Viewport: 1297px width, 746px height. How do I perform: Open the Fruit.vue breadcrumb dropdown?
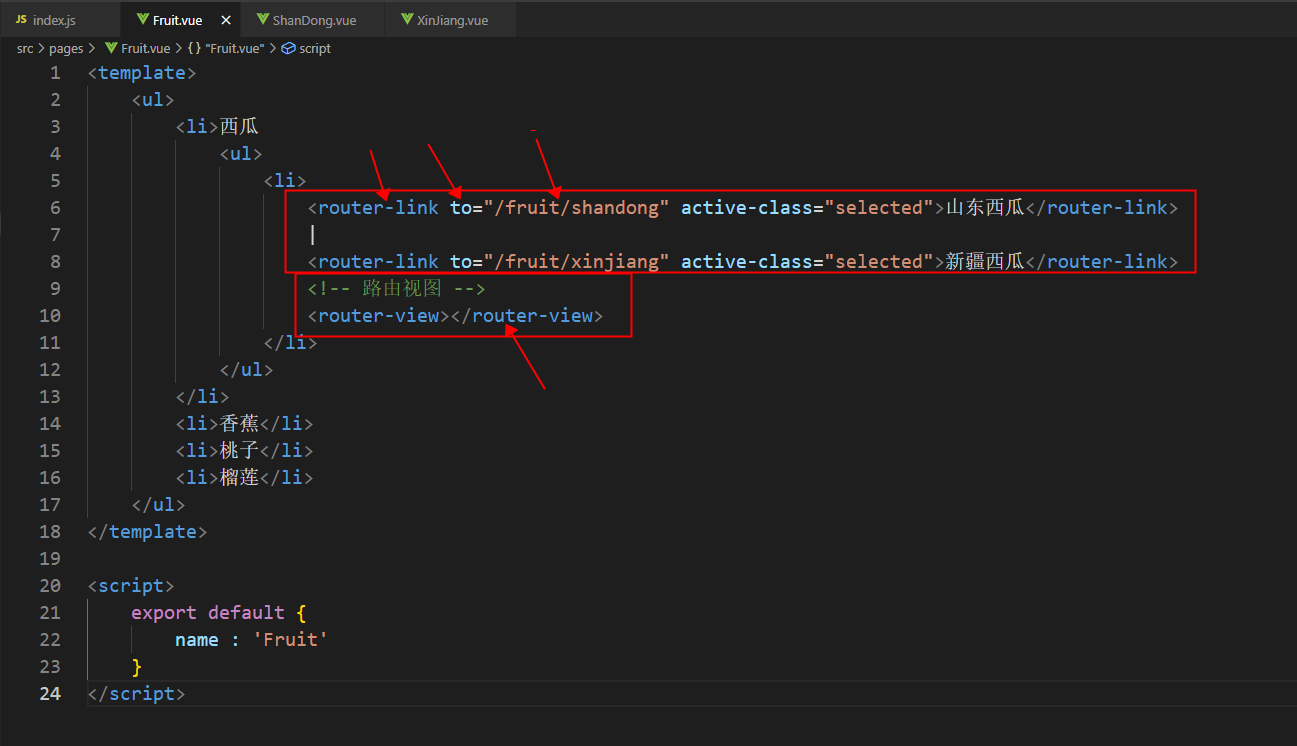click(145, 48)
